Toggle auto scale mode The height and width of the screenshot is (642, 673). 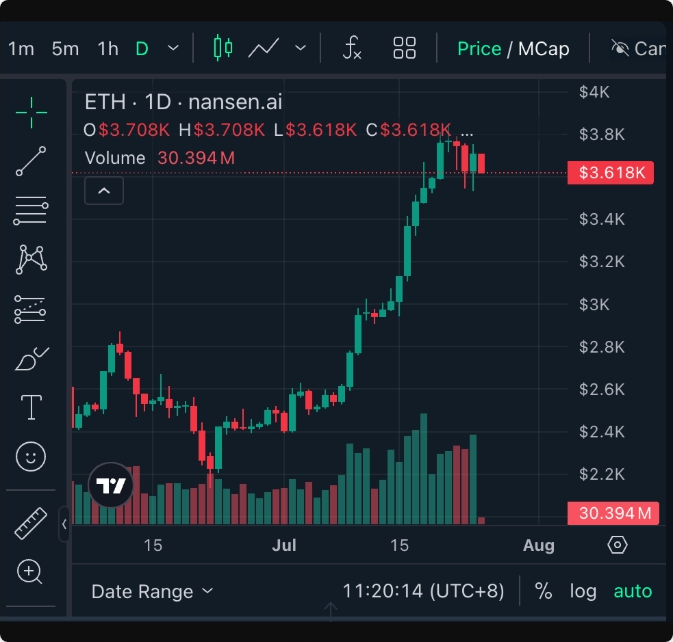[632, 591]
